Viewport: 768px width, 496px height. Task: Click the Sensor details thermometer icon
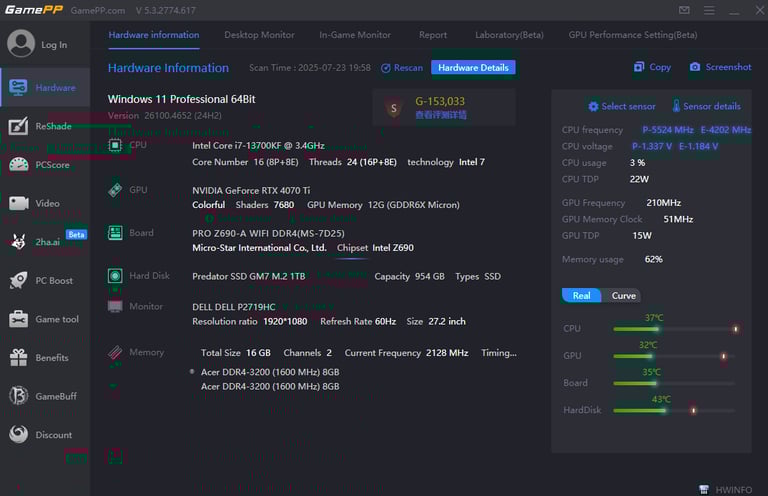pos(676,106)
